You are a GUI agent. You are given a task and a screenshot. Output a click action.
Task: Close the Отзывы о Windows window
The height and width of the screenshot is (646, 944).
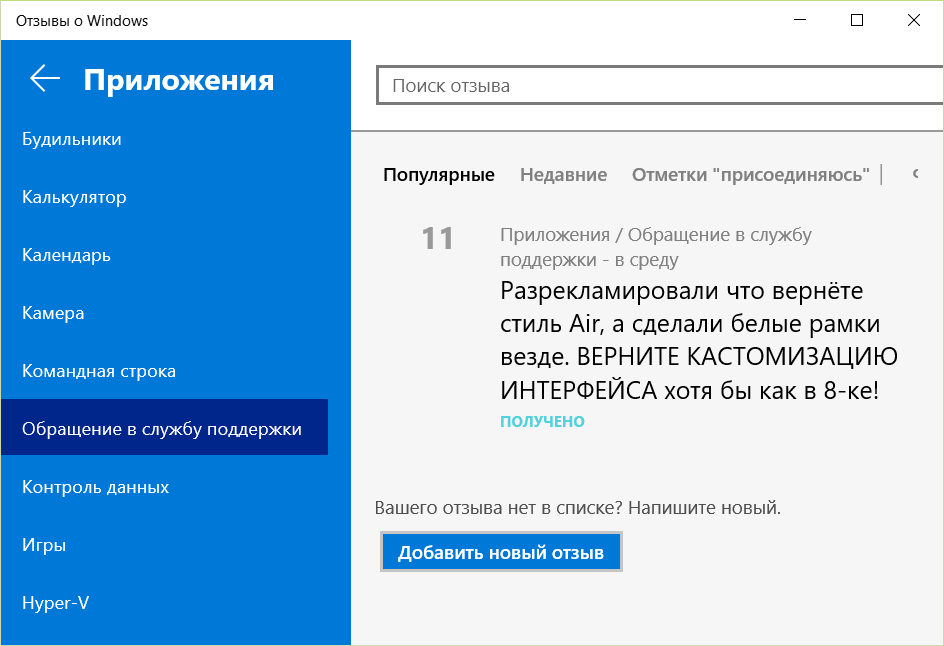(x=913, y=20)
